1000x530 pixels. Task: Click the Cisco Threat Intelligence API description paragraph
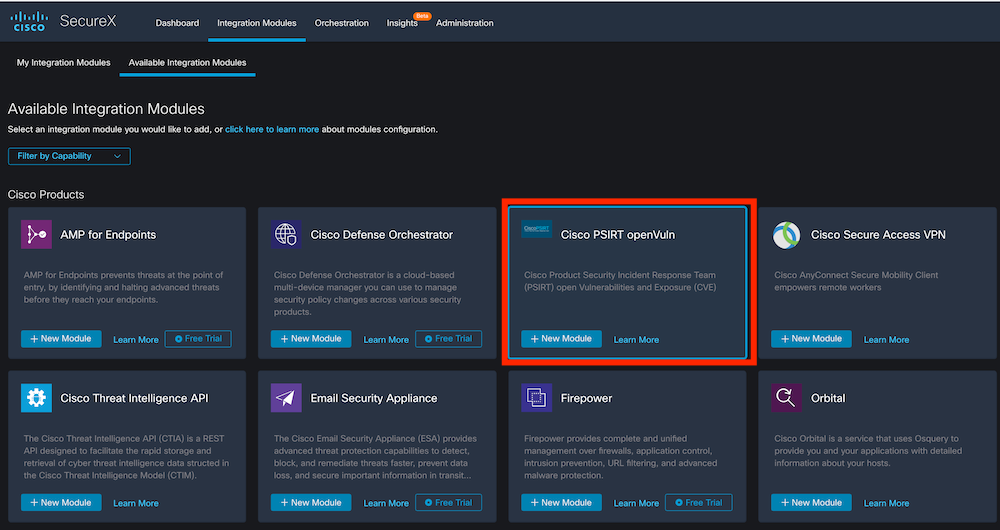pos(126,457)
